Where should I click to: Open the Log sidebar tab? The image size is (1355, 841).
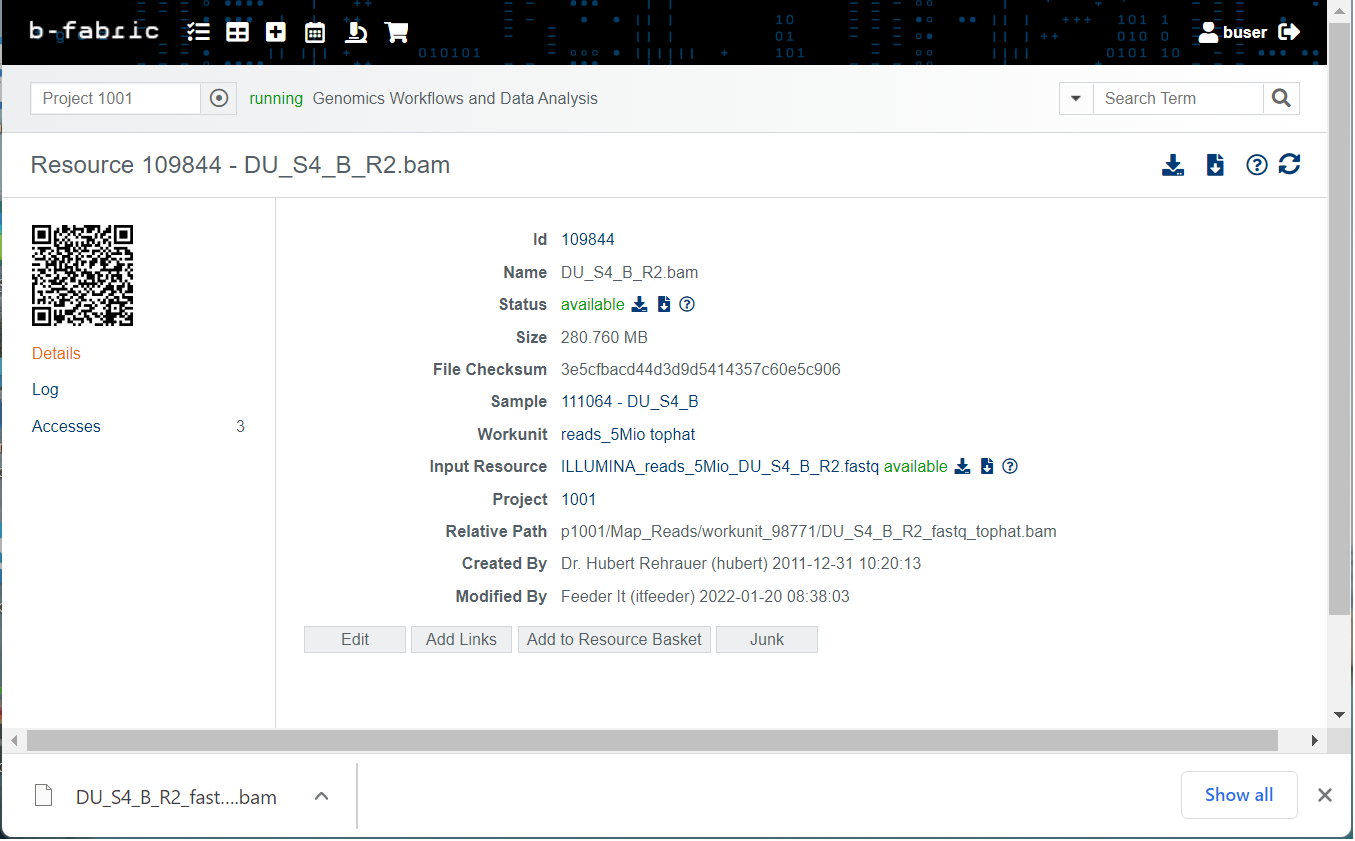pos(45,389)
